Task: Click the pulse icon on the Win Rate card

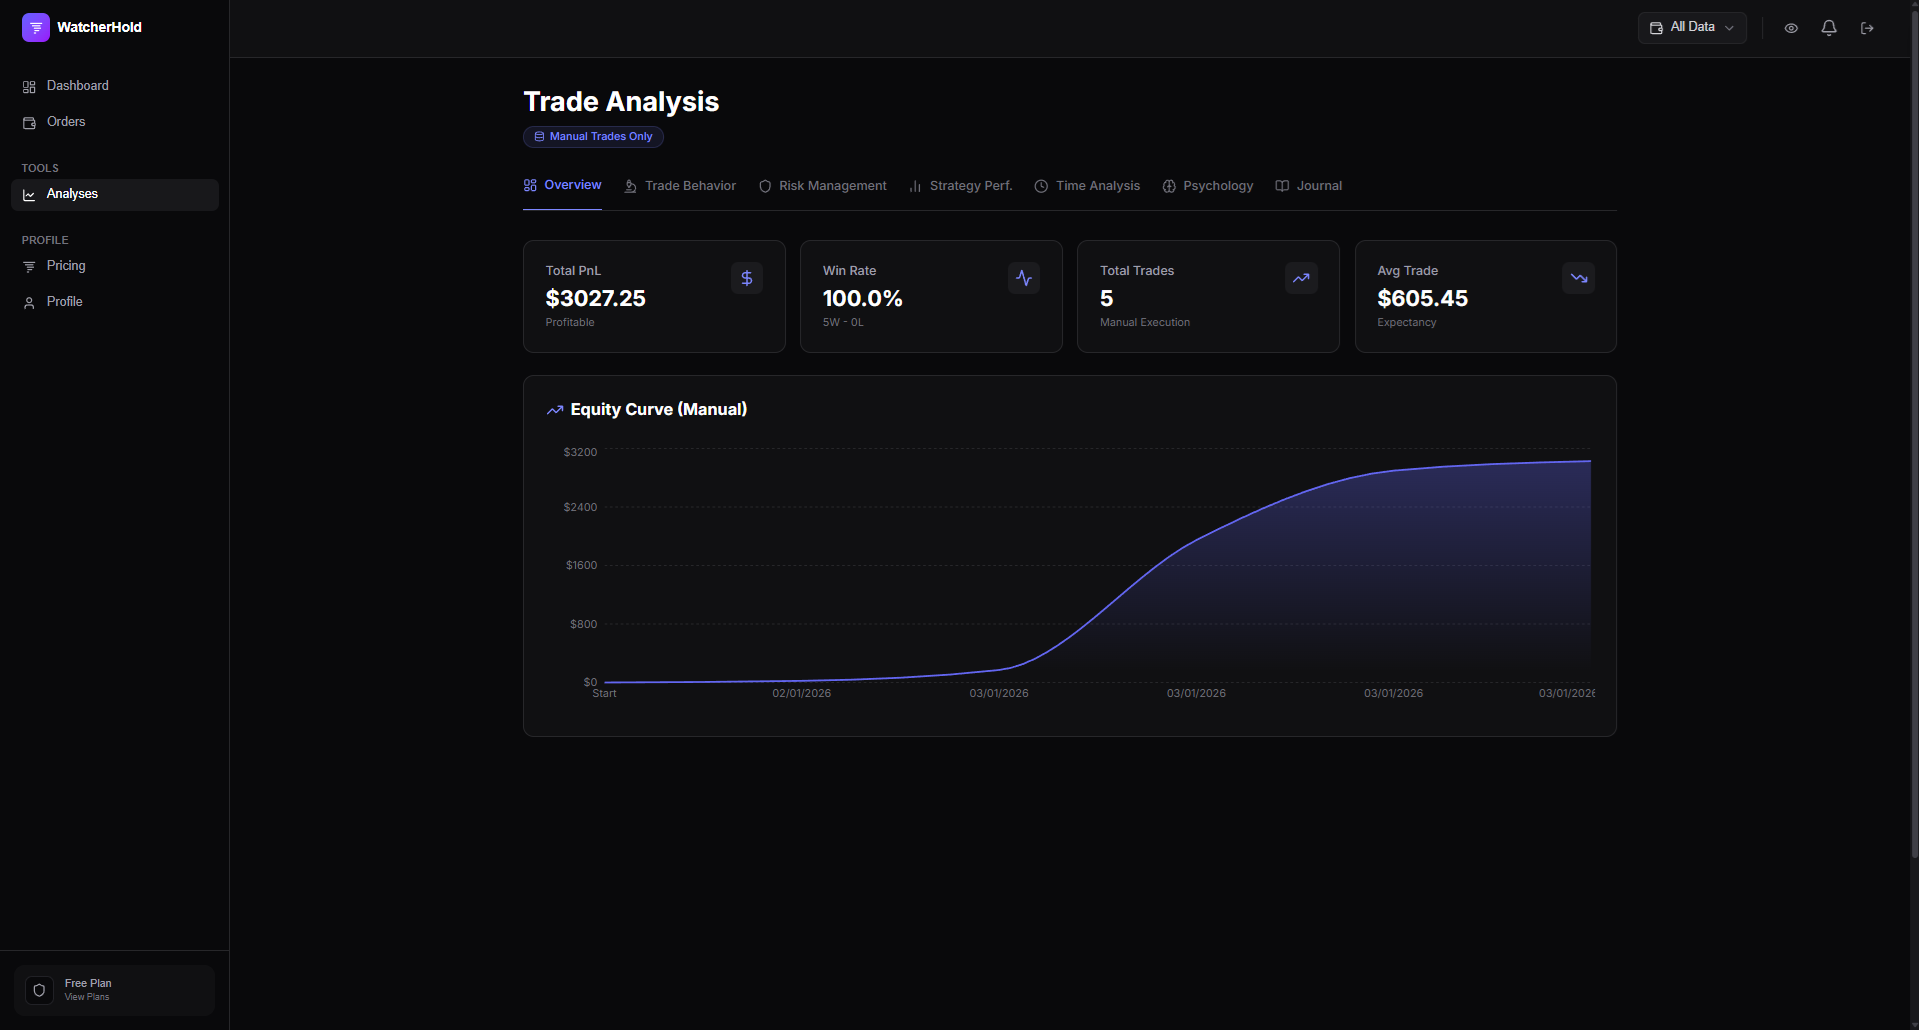Action: 1023,278
